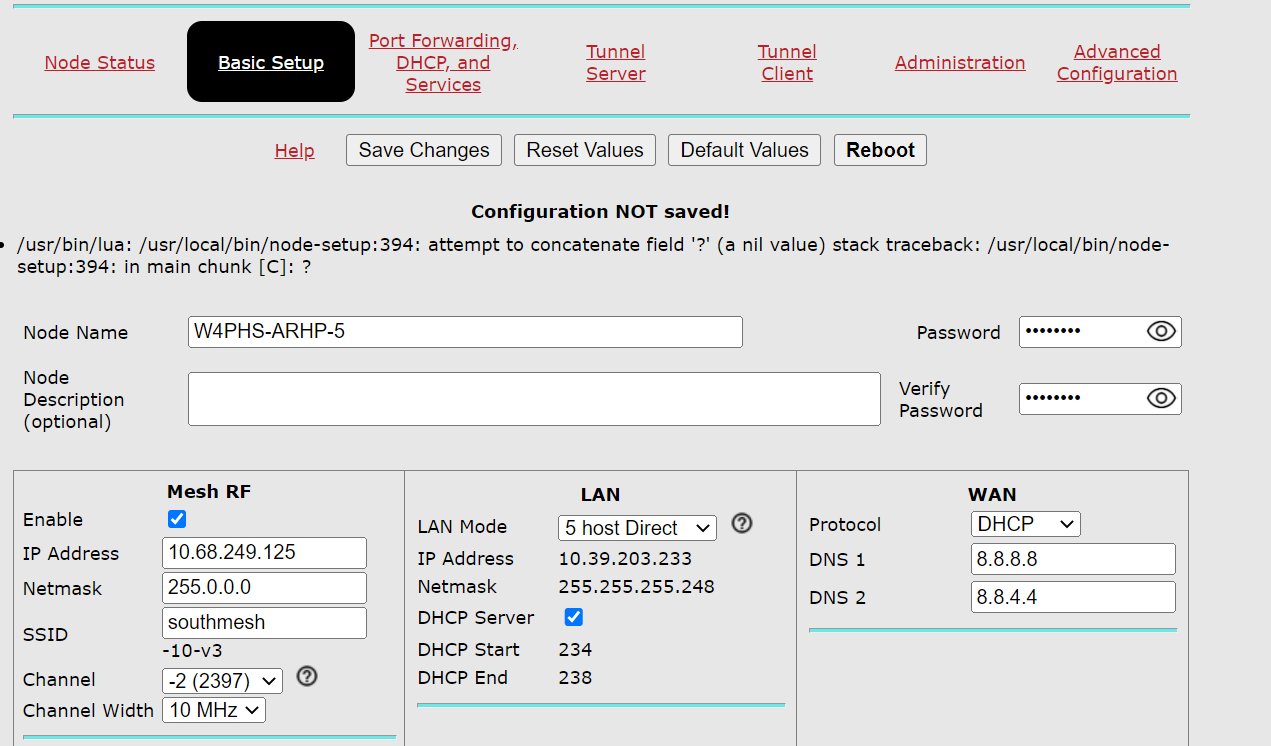
Task: Change the Channel Width dropdown
Action: pos(213,709)
